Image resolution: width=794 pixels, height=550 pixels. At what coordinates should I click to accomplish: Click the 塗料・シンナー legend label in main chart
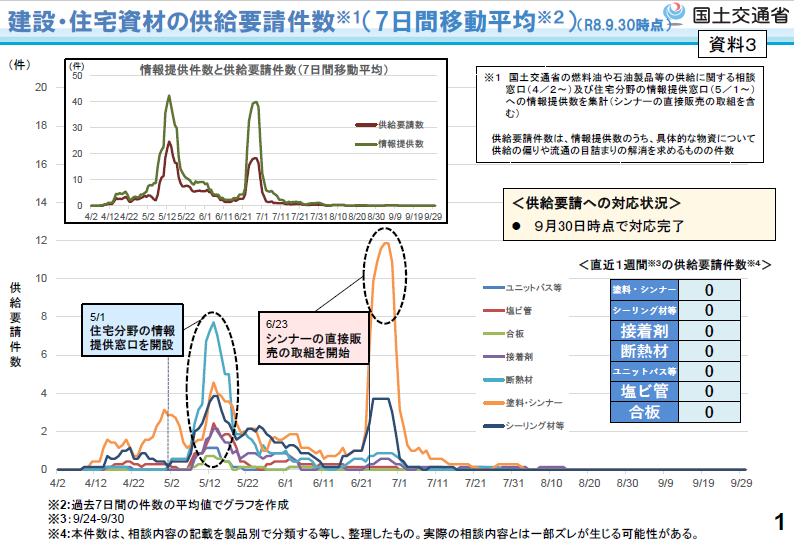click(534, 403)
